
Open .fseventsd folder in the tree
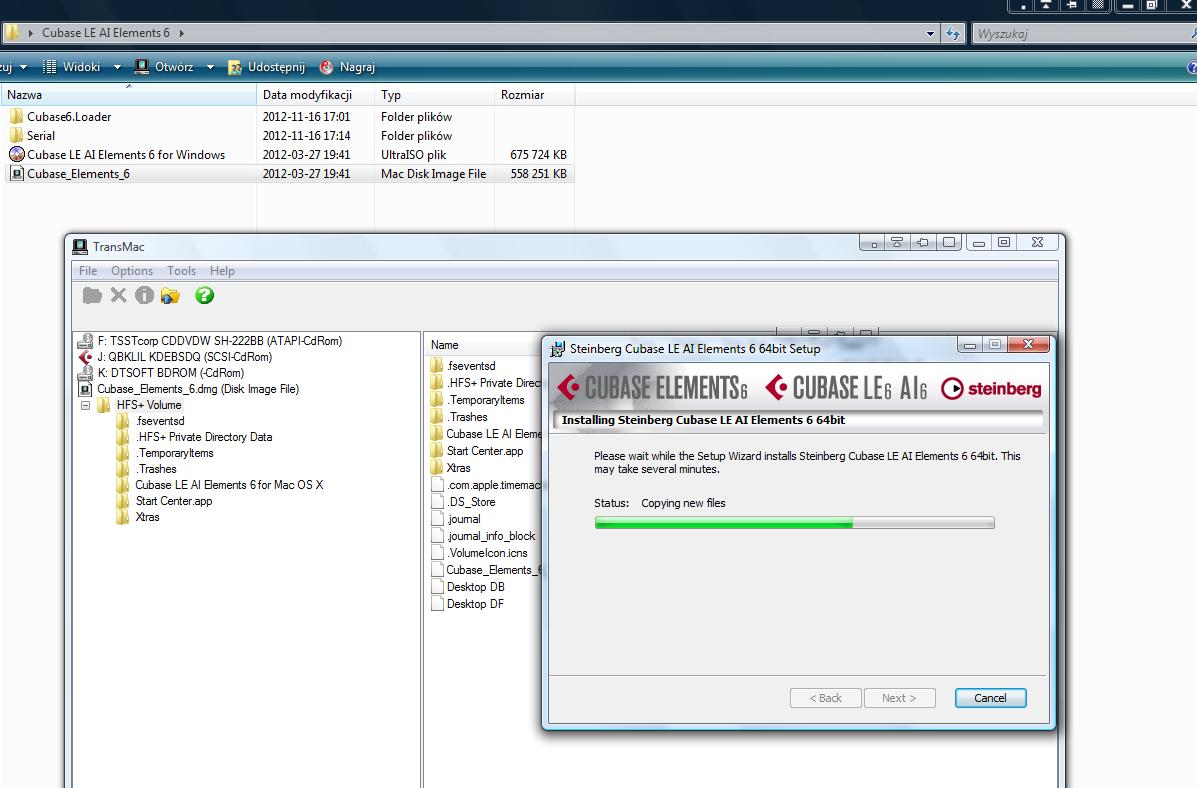[160, 421]
